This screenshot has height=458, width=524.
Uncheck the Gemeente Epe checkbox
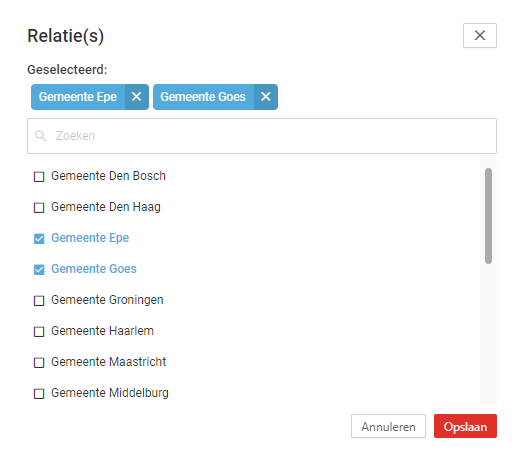(x=39, y=239)
